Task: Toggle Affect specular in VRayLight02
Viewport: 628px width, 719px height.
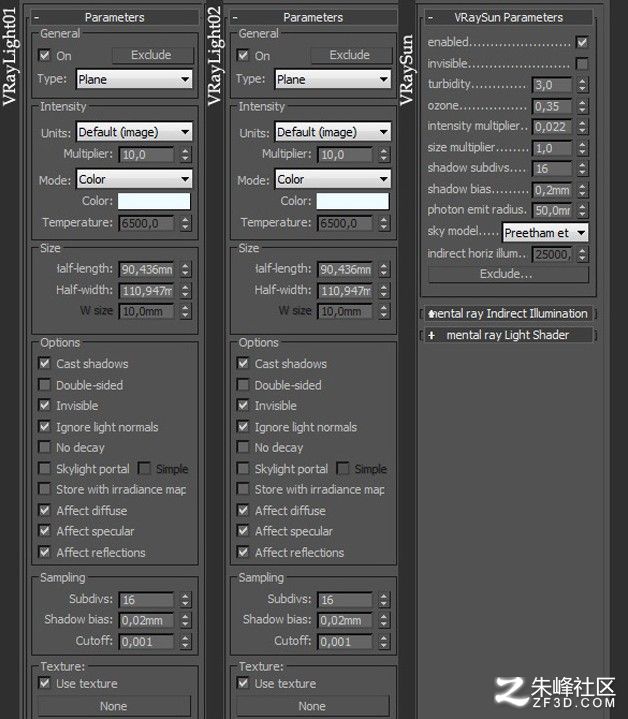Action: click(x=243, y=531)
